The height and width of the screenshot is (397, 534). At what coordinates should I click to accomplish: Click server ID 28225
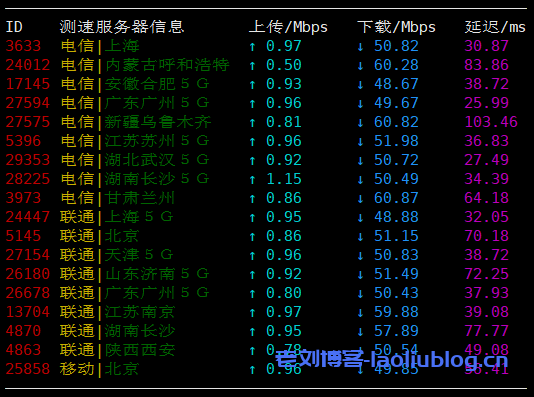28,179
